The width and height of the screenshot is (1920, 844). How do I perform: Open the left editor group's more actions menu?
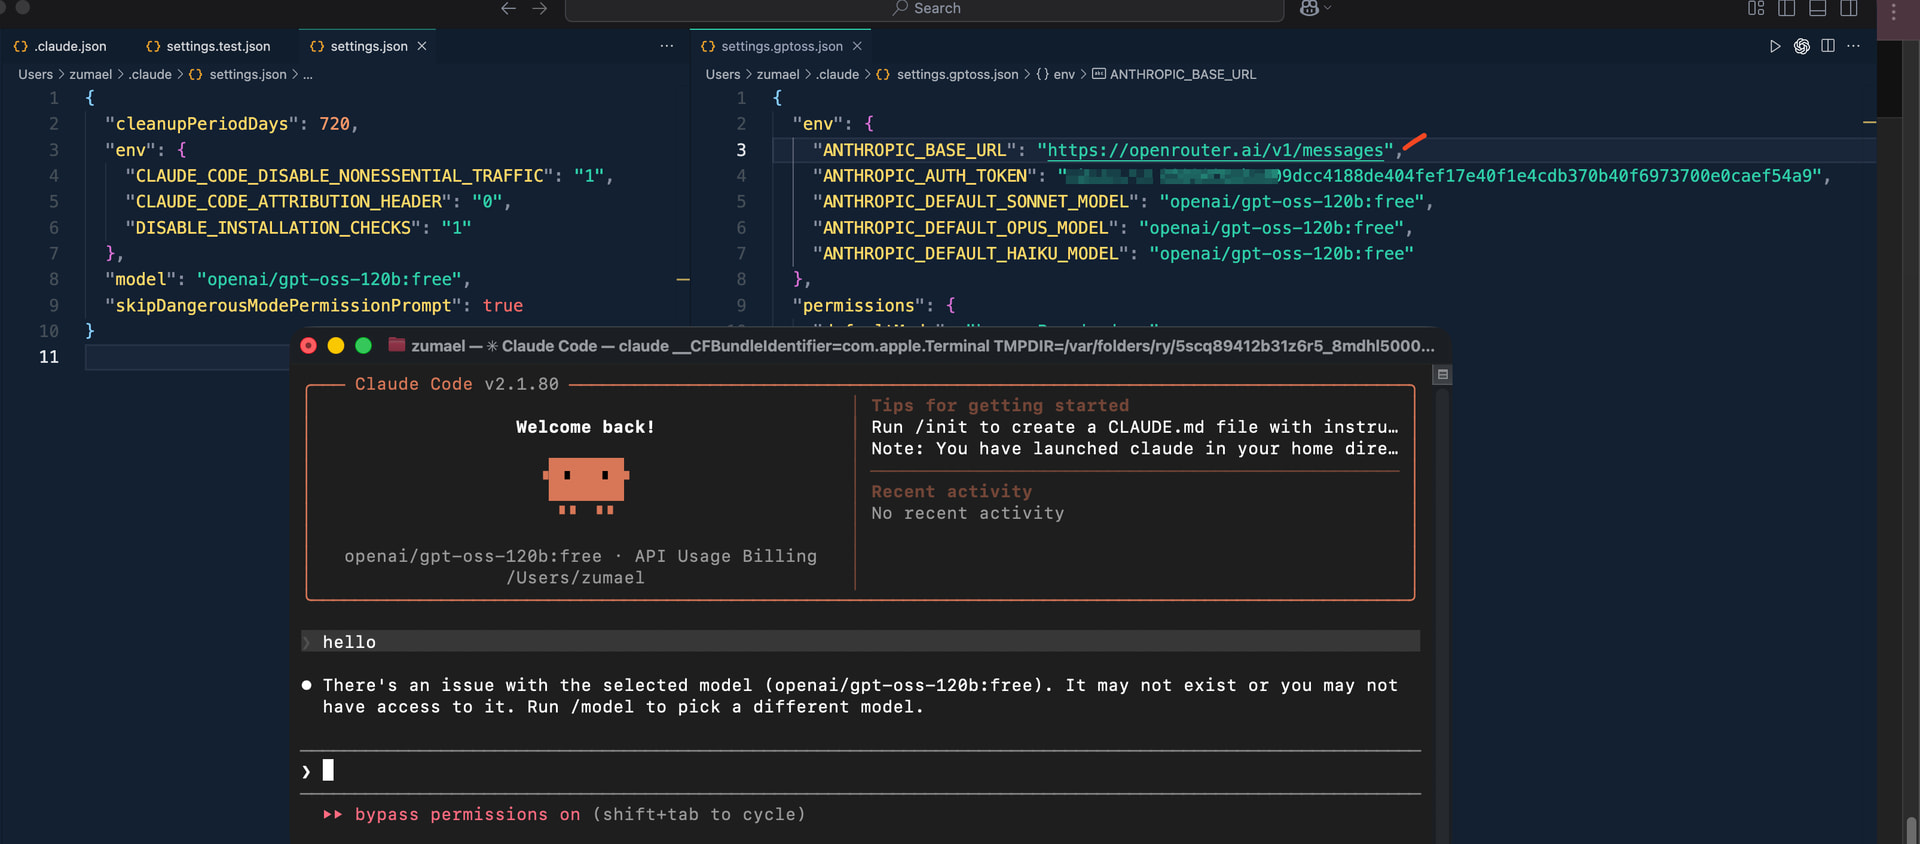pos(667,46)
